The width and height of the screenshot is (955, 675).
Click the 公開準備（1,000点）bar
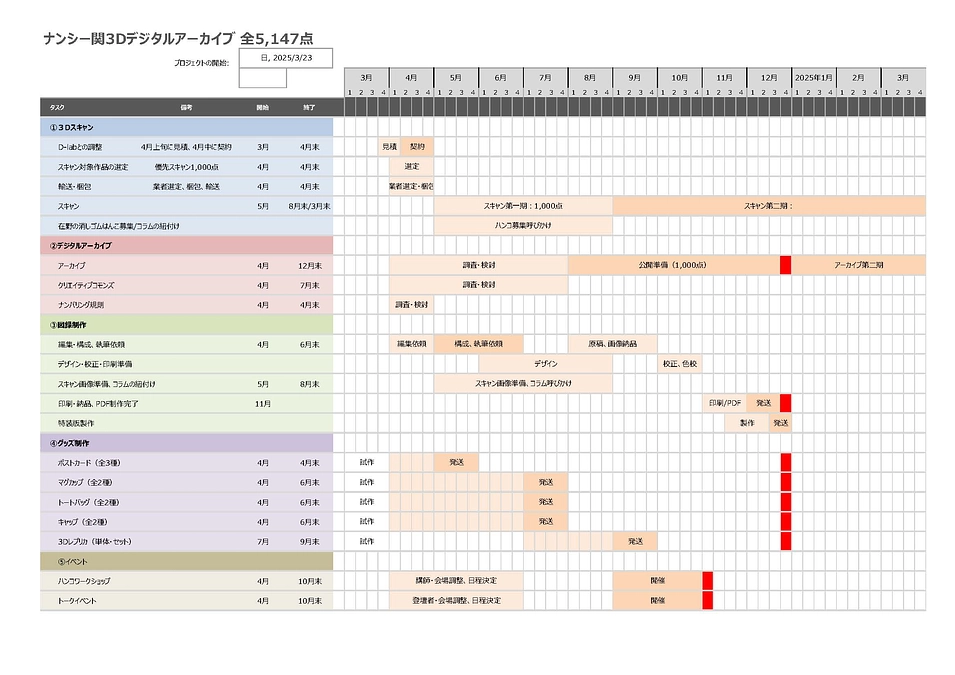point(673,265)
